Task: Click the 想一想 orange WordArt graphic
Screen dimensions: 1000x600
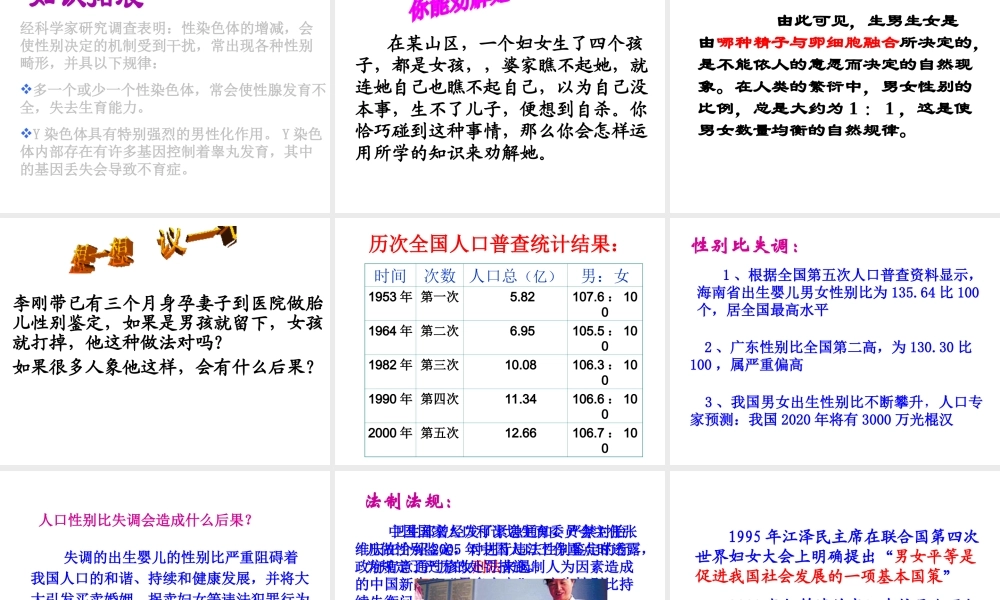Action: 102,256
